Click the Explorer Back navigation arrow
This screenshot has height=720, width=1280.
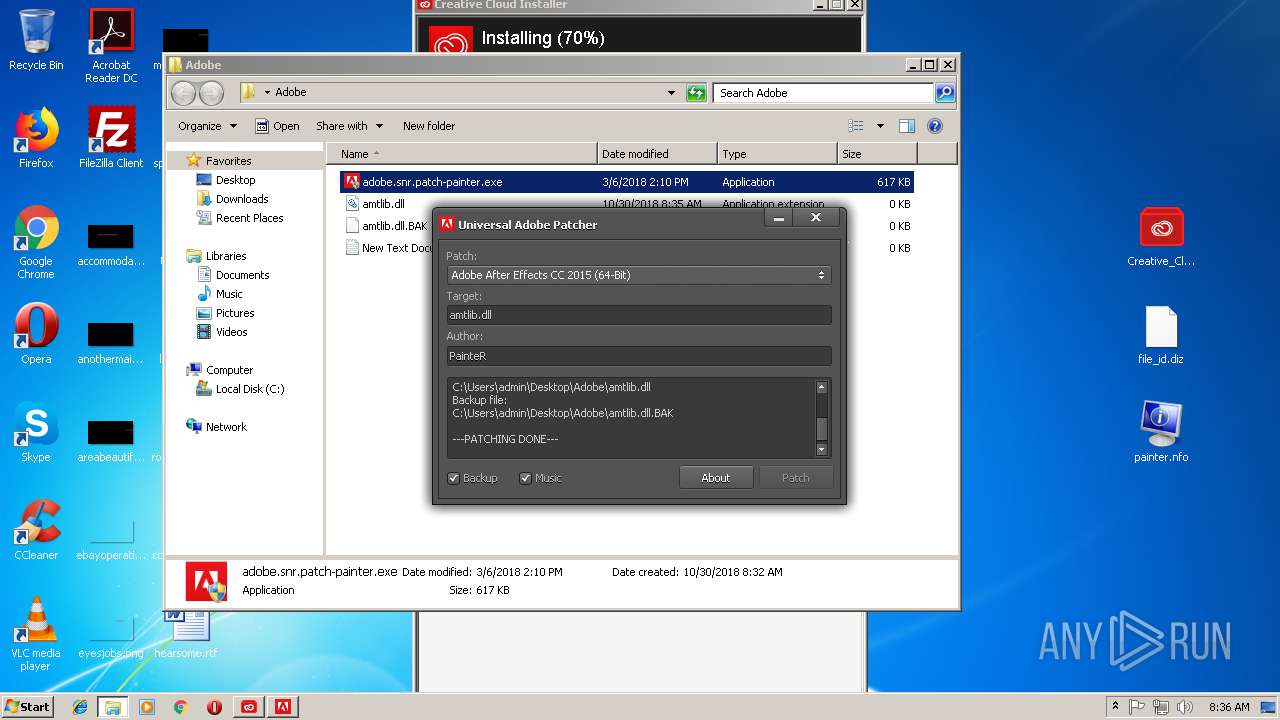click(x=183, y=93)
